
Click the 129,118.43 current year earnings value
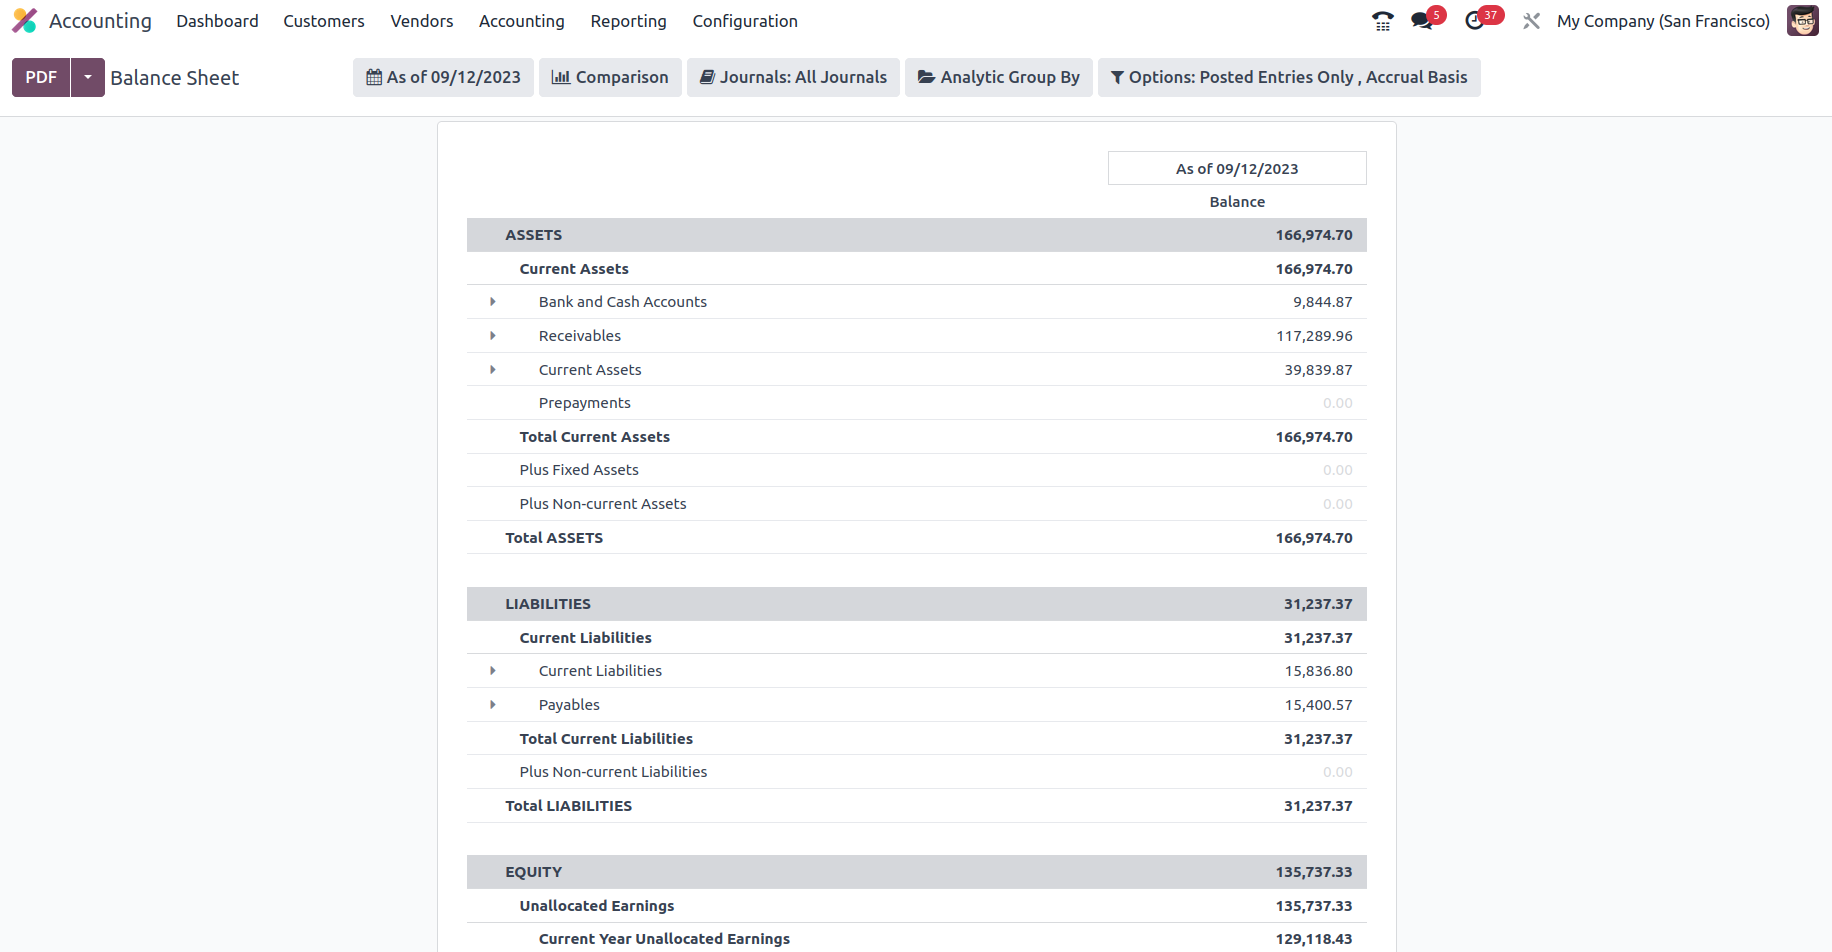click(x=1314, y=939)
